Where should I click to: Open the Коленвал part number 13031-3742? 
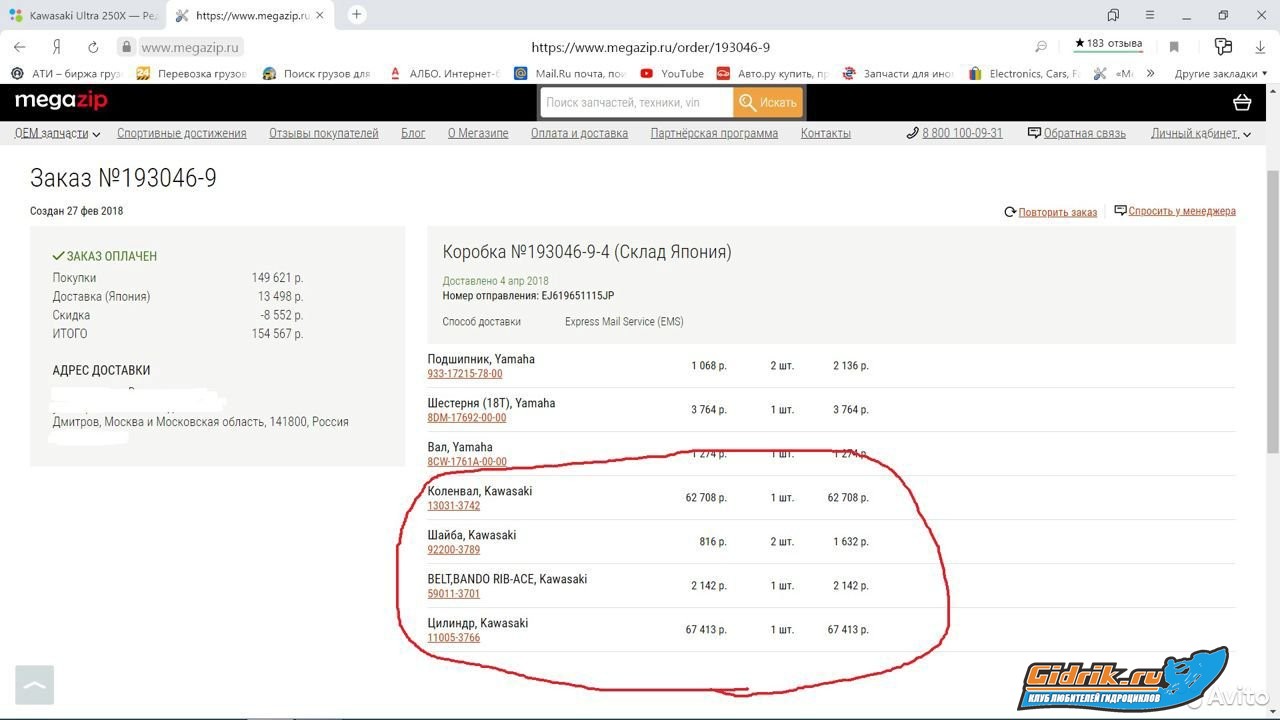click(454, 506)
